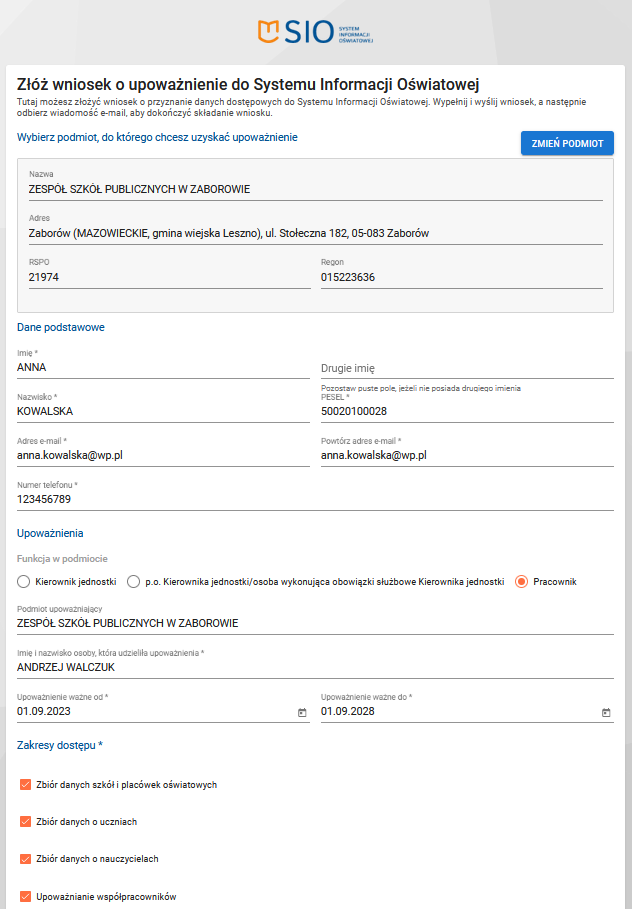Image resolution: width=632 pixels, height=909 pixels.
Task: Click the 'Upoważnienie ważne od' date field
Action: click(x=150, y=712)
